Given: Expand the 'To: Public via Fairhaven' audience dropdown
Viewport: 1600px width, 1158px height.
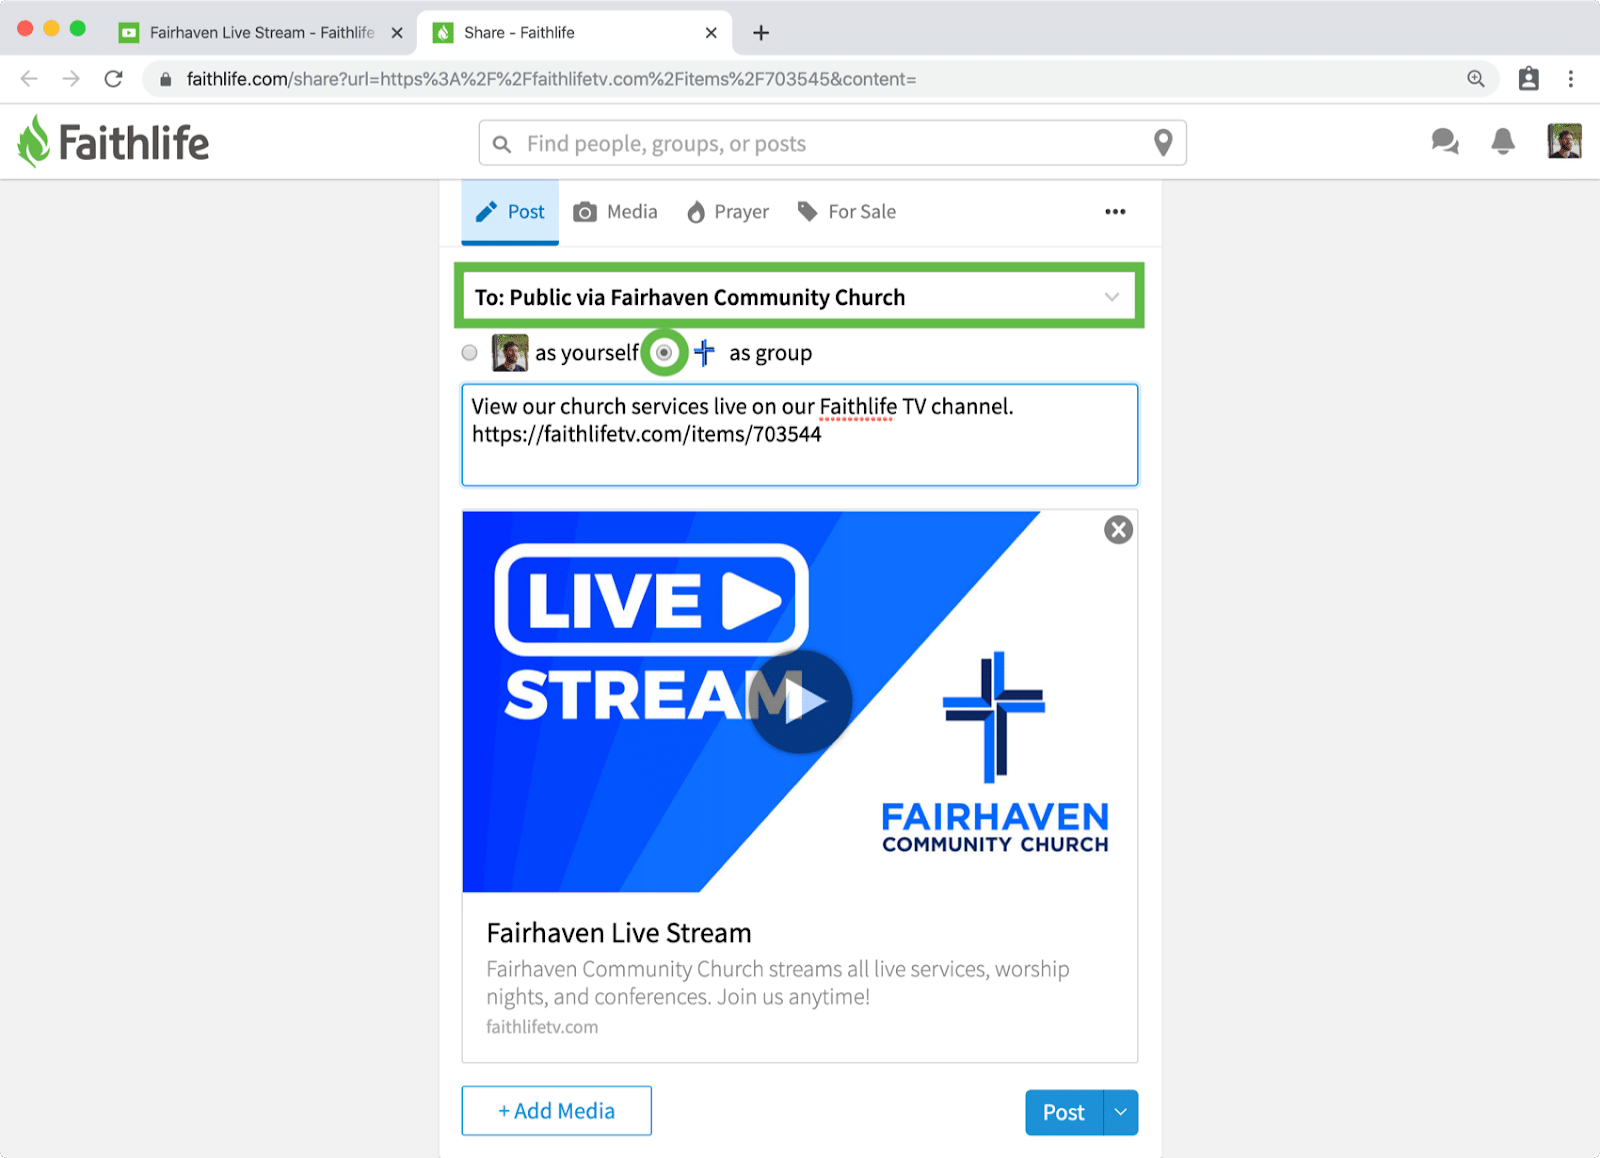Looking at the screenshot, I should point(799,297).
